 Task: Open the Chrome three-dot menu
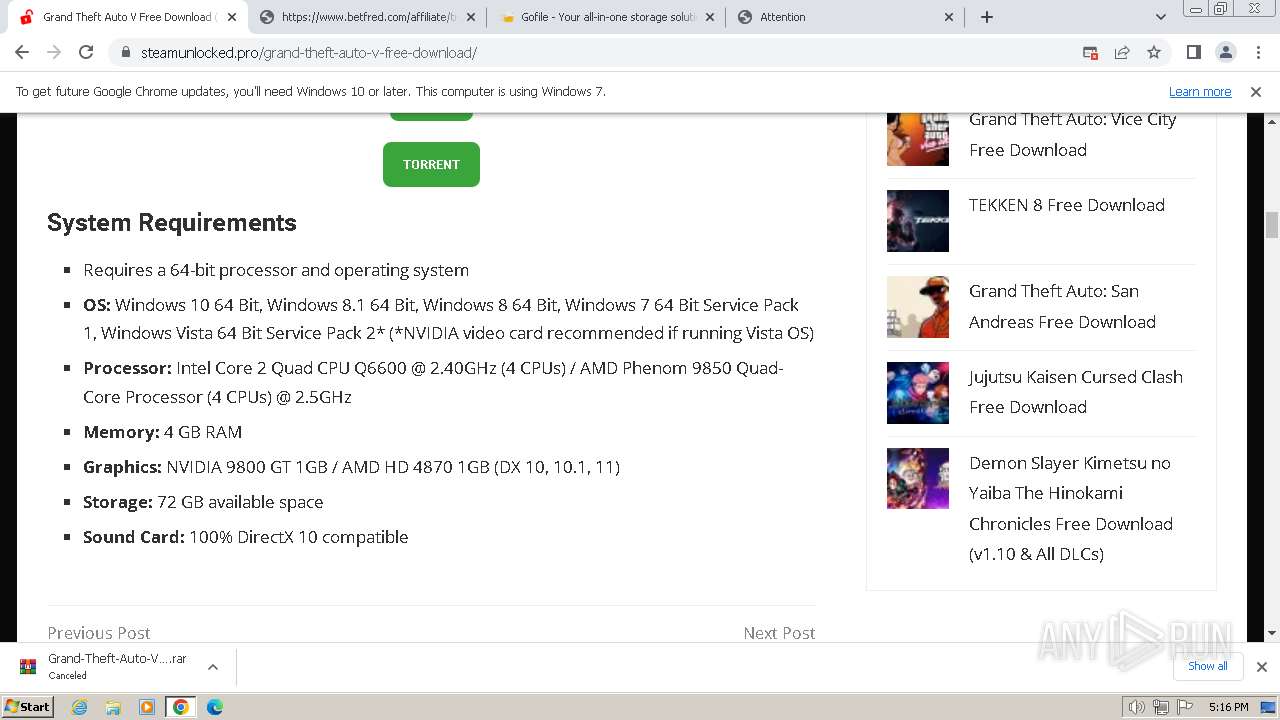click(x=1257, y=52)
